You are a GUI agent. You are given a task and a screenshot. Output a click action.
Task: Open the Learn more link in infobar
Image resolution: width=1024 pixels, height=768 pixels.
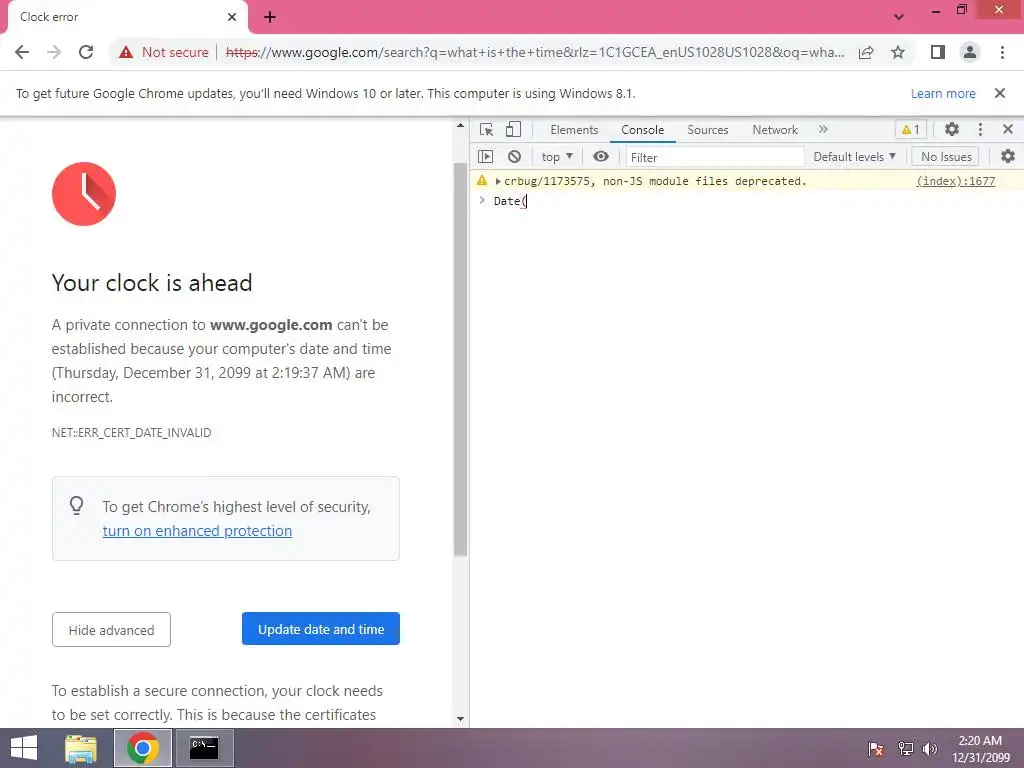pyautogui.click(x=943, y=93)
